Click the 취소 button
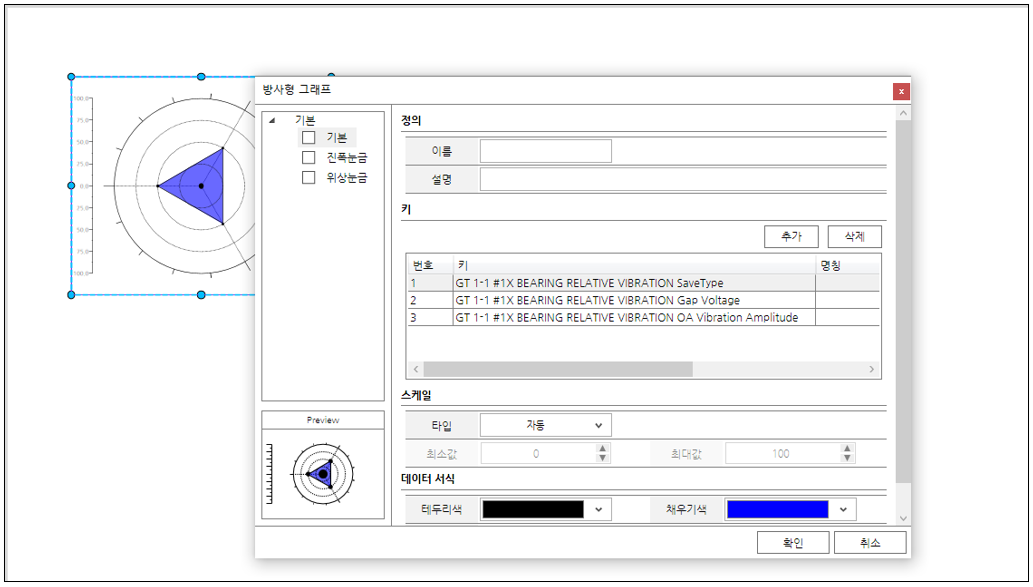Image resolution: width=1033 pixels, height=587 pixels. pos(870,543)
